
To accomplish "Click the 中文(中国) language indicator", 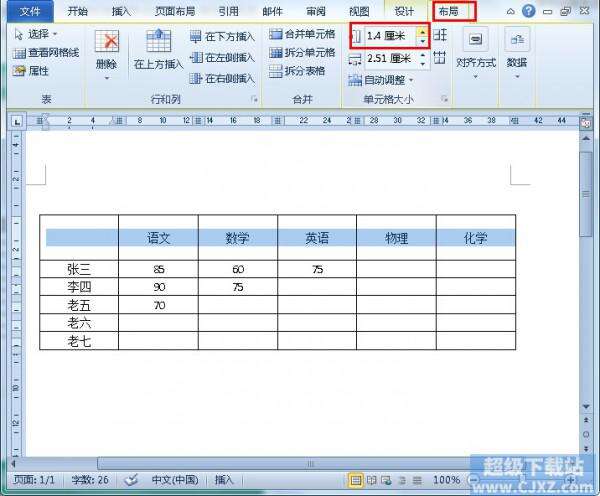I will [x=175, y=480].
